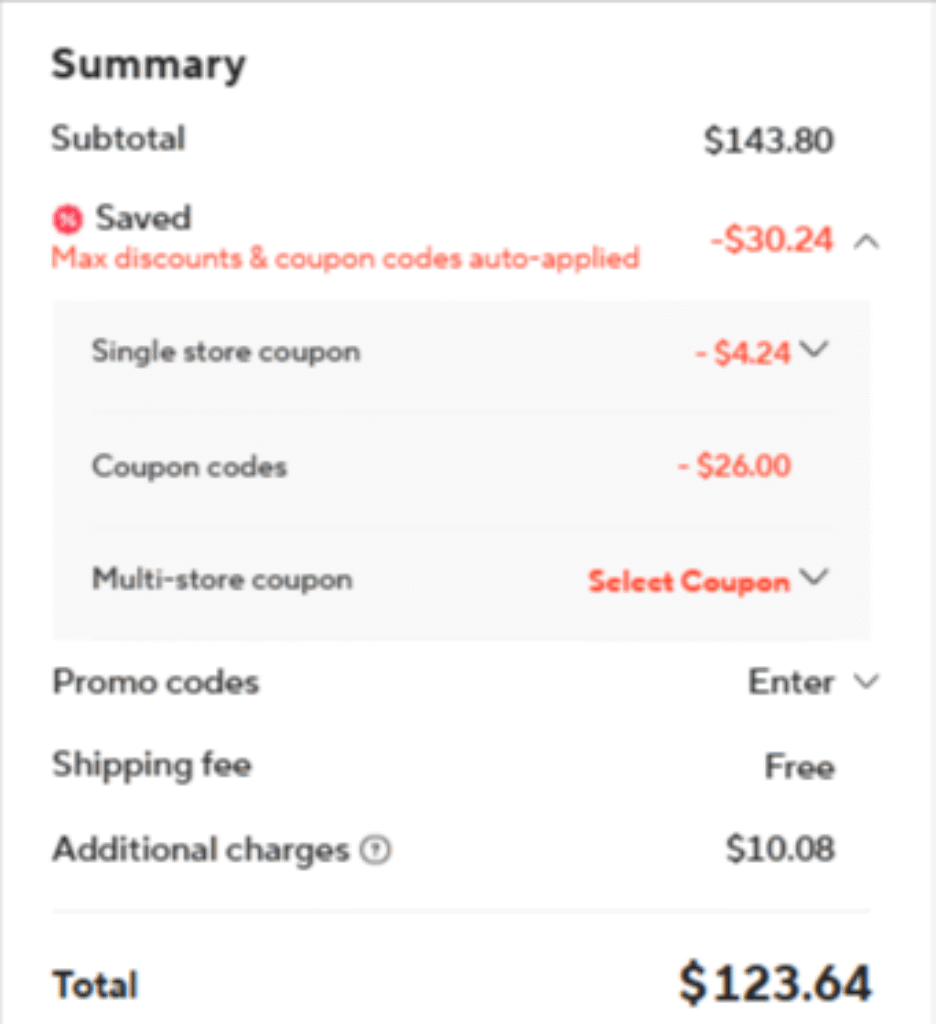Expand the Single store coupon chevron
This screenshot has width=936, height=1024.
815,350
